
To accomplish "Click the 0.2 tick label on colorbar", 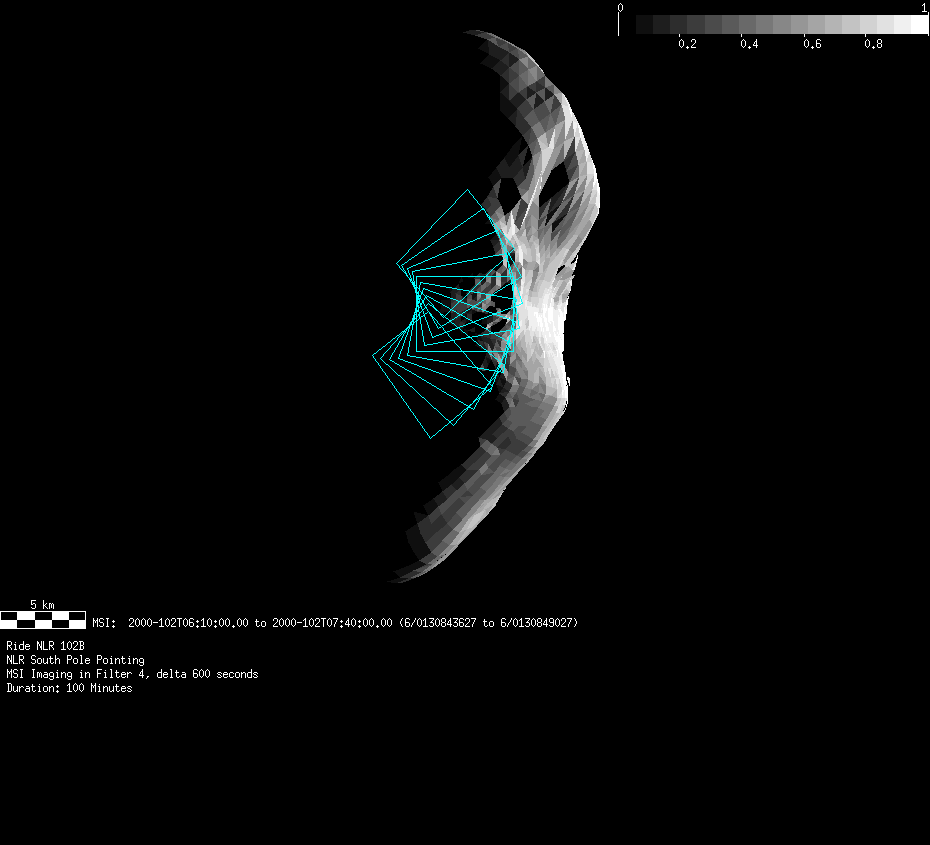I will coord(687,45).
